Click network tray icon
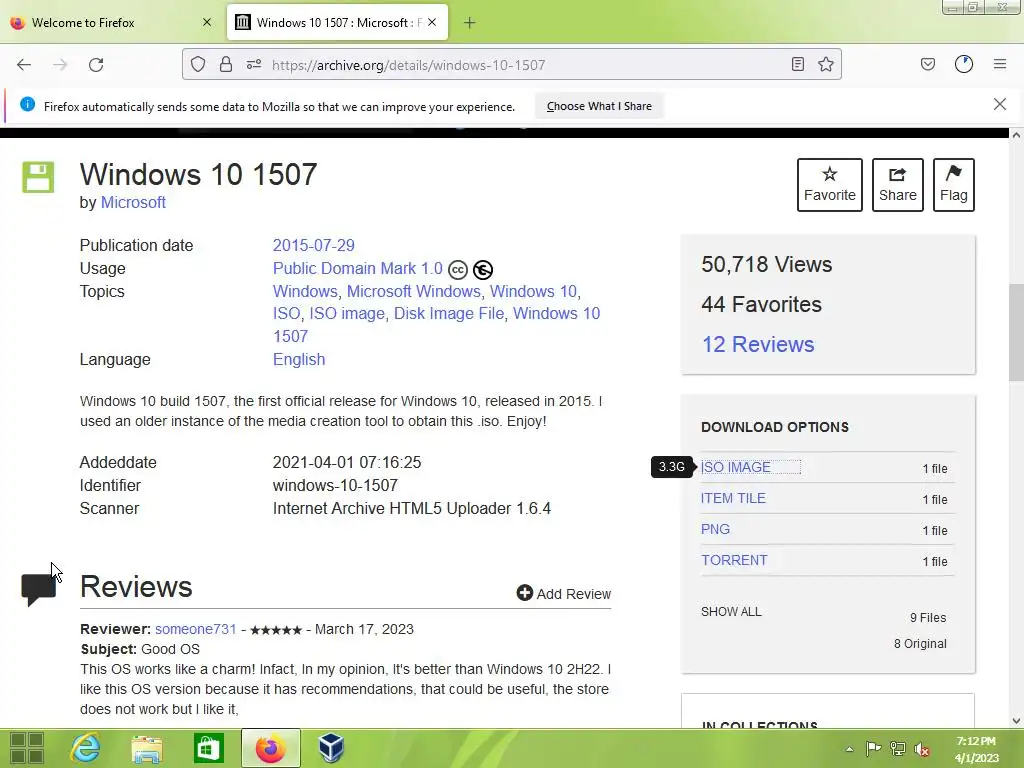 pyautogui.click(x=898, y=748)
